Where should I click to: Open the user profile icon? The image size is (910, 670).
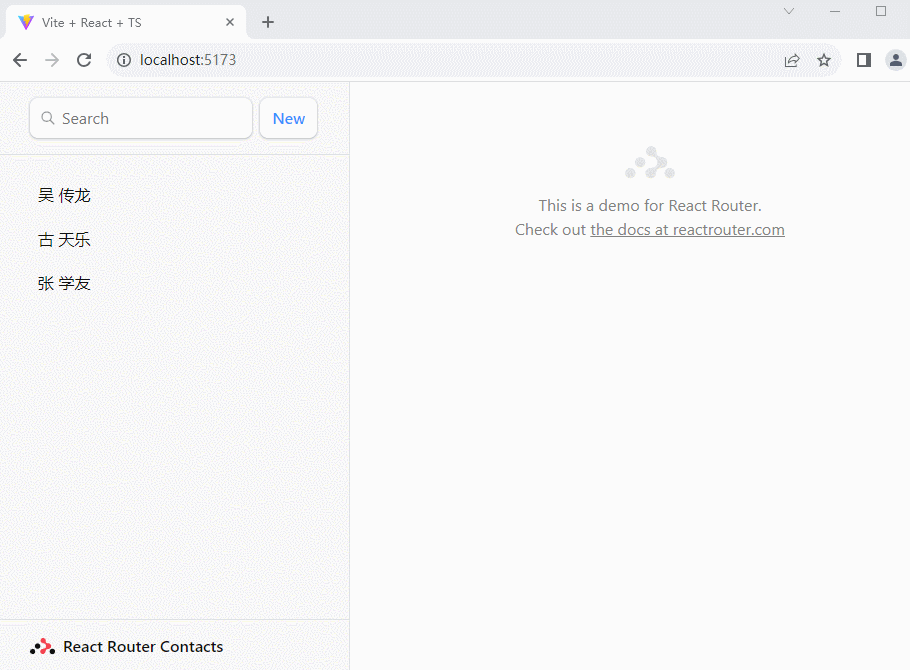[895, 60]
